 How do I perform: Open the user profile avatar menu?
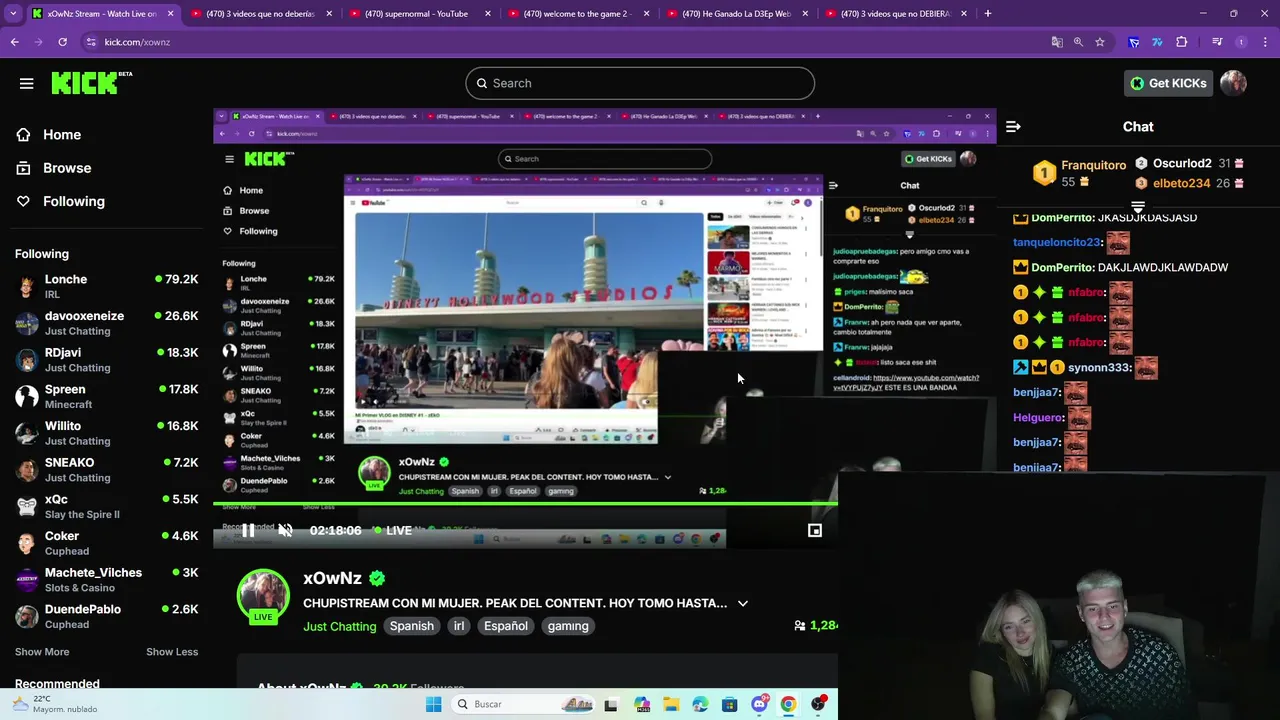1233,83
